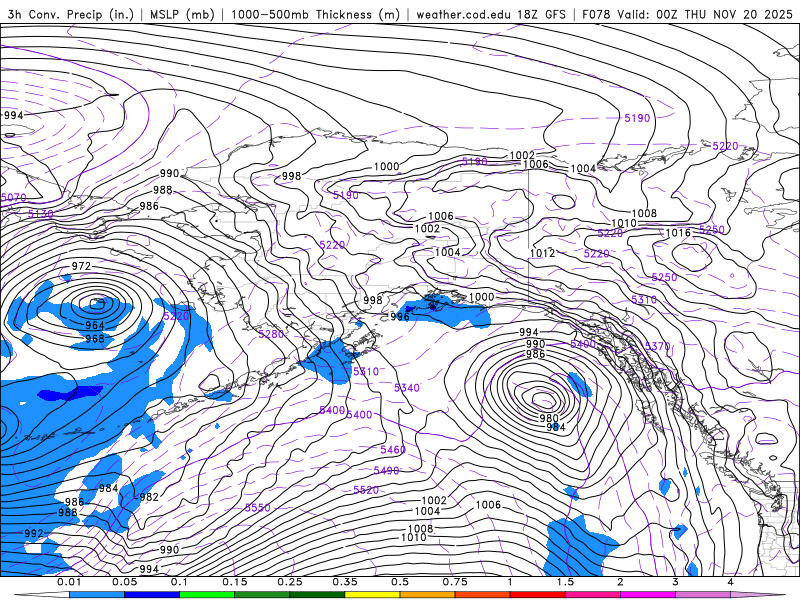Click the bright green 0.1–0.15 legend swatch
Viewport: 800px width, 600px height.
(x=207, y=595)
